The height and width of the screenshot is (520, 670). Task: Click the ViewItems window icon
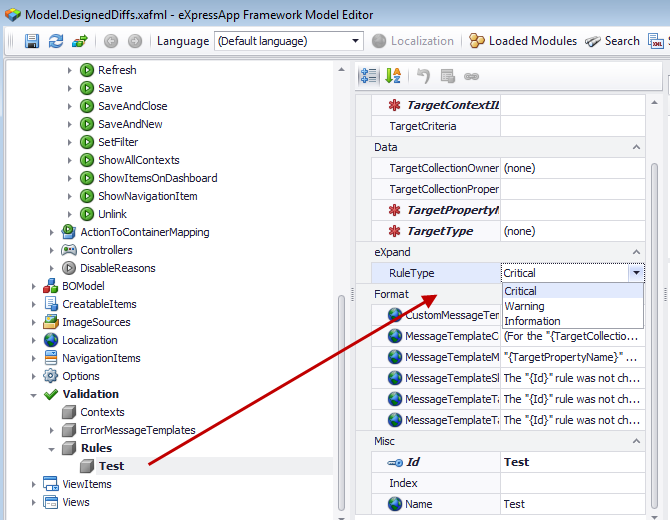point(51,484)
